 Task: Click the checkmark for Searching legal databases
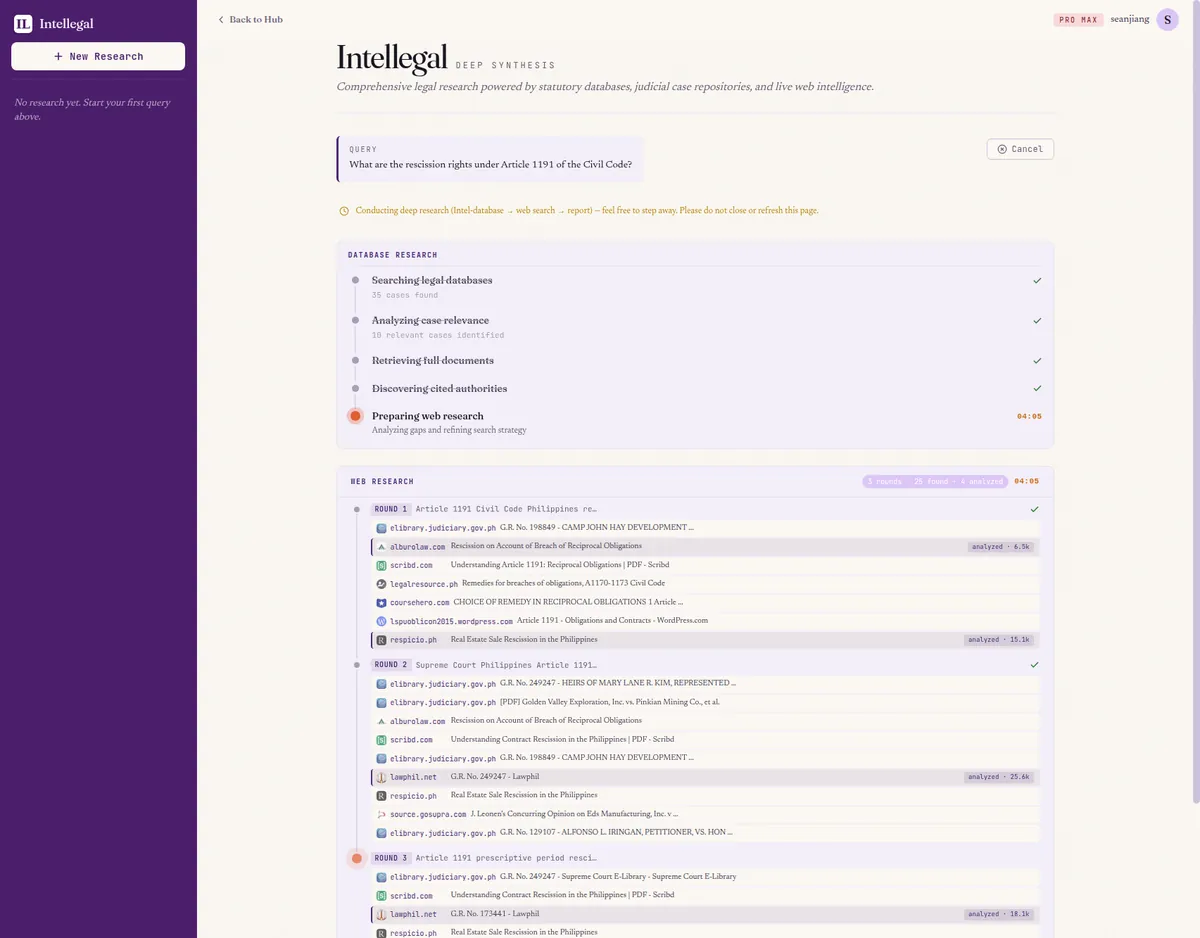click(1037, 281)
